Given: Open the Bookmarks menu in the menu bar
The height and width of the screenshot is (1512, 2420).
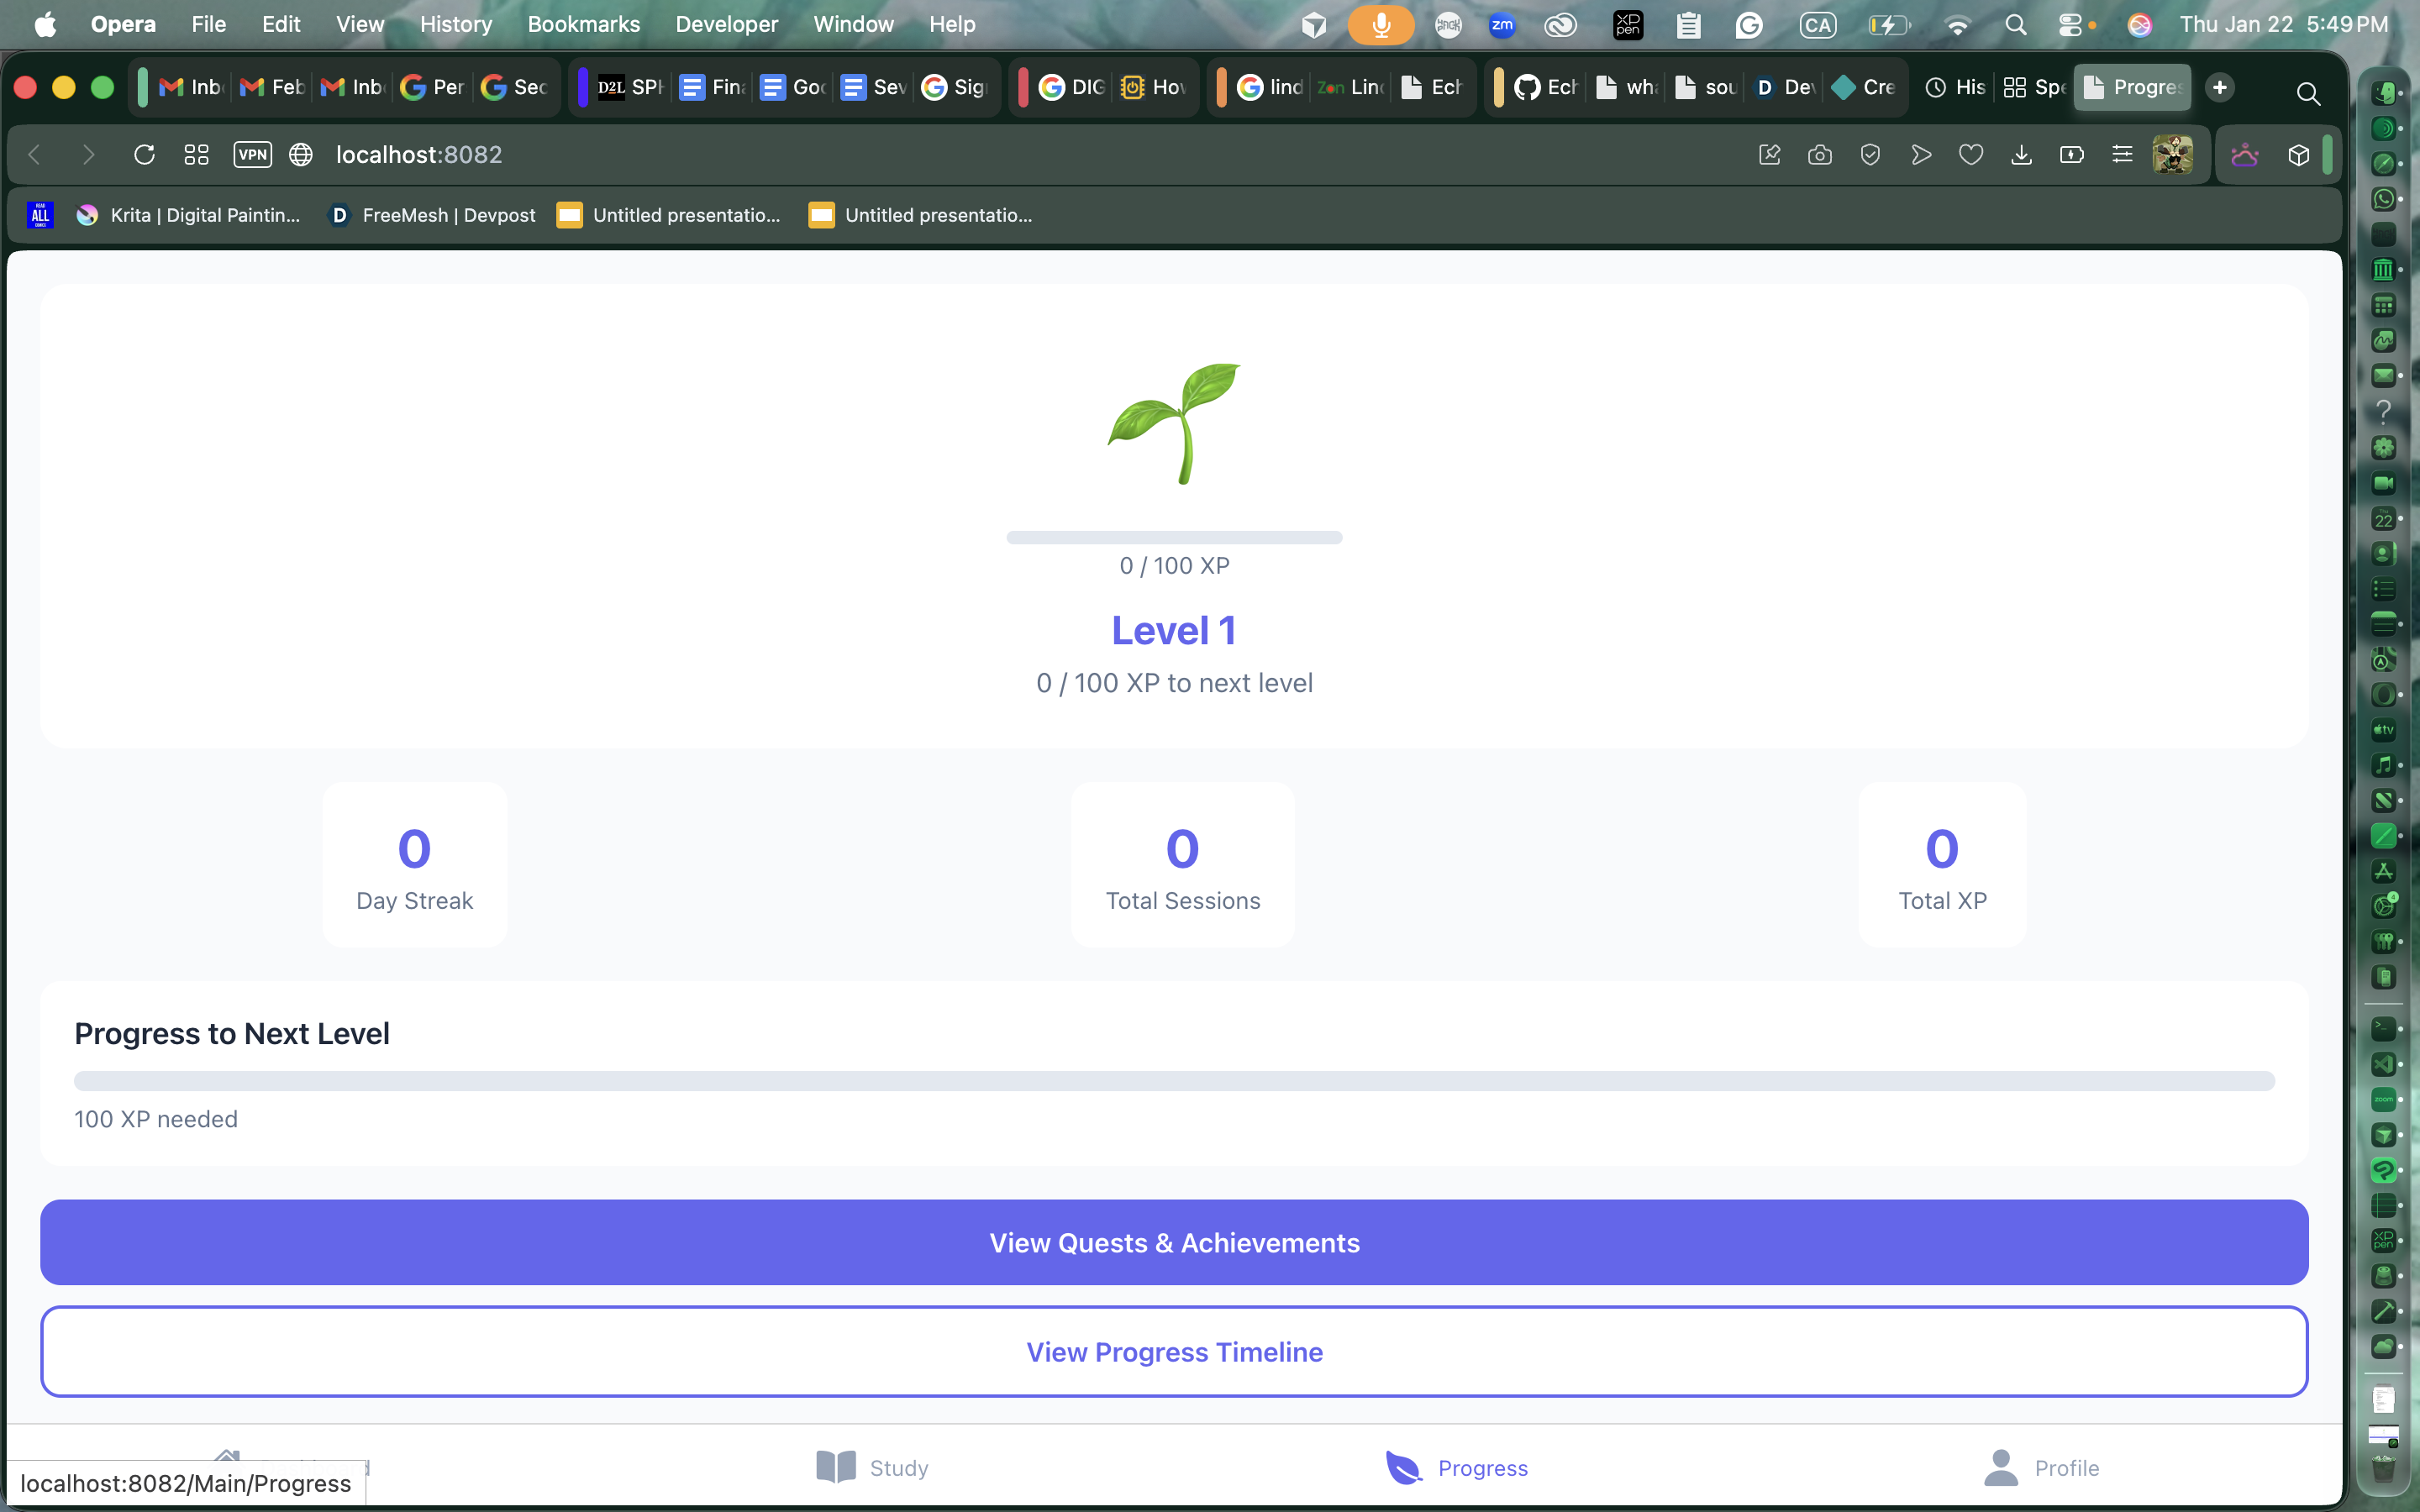Looking at the screenshot, I should coord(583,24).
